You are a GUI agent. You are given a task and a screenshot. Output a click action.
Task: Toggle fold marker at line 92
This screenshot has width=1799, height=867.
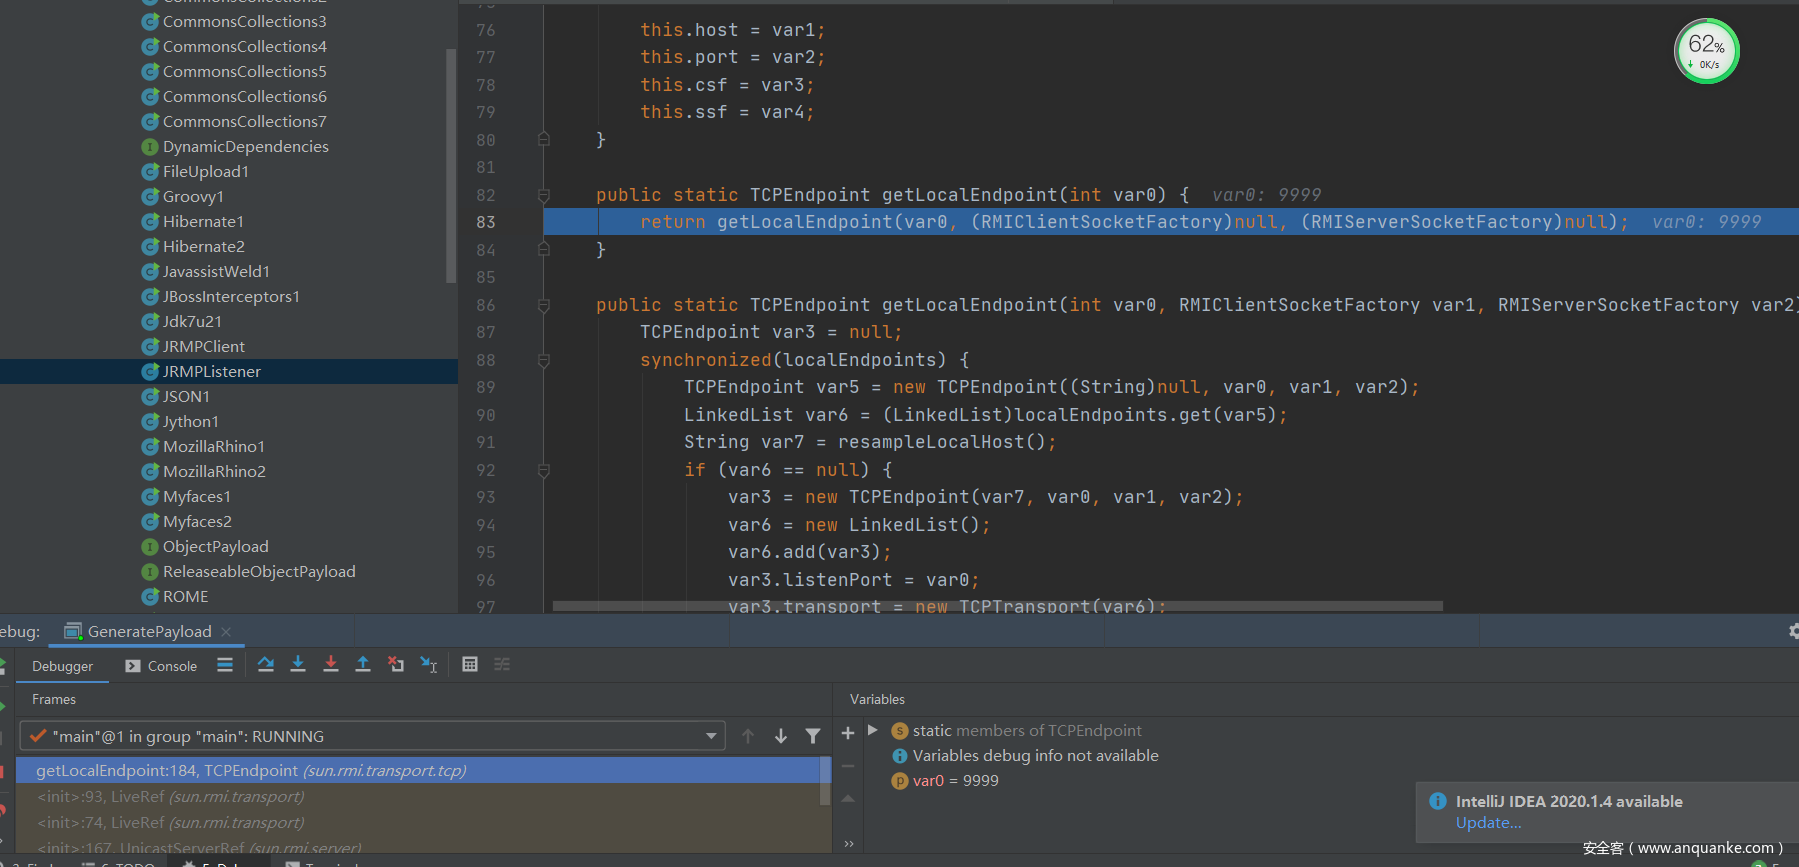click(544, 470)
